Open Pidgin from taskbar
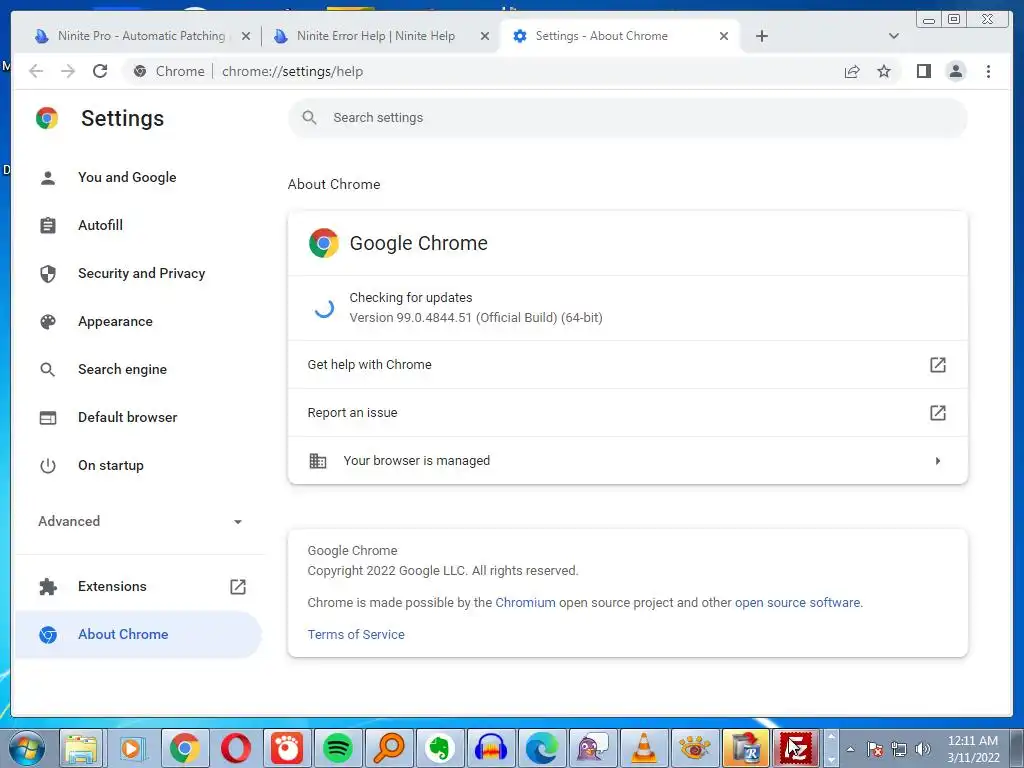 point(592,748)
